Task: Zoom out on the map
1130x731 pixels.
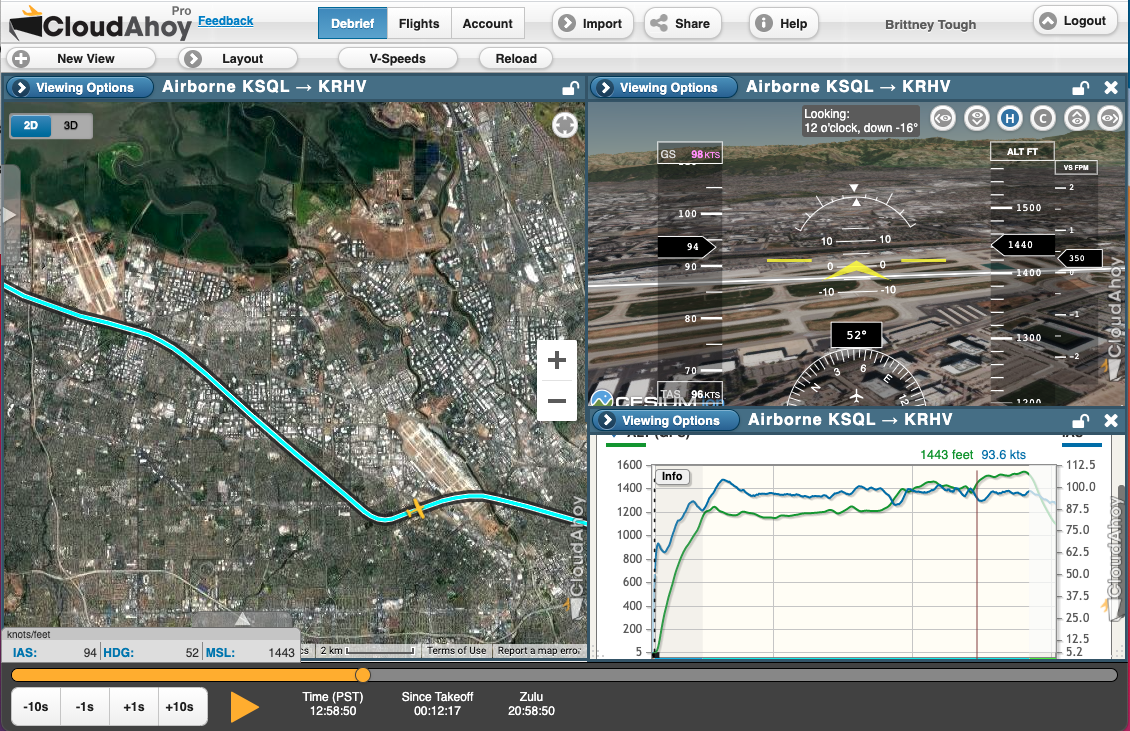Action: coord(556,401)
